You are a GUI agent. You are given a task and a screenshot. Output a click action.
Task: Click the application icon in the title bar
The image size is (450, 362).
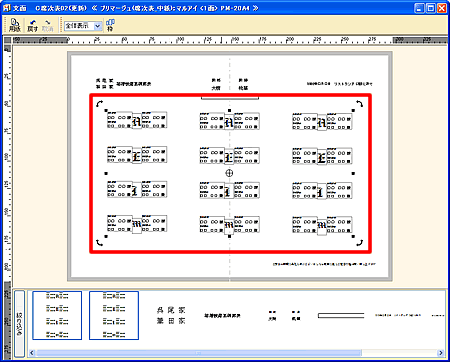pyautogui.click(x=7, y=8)
